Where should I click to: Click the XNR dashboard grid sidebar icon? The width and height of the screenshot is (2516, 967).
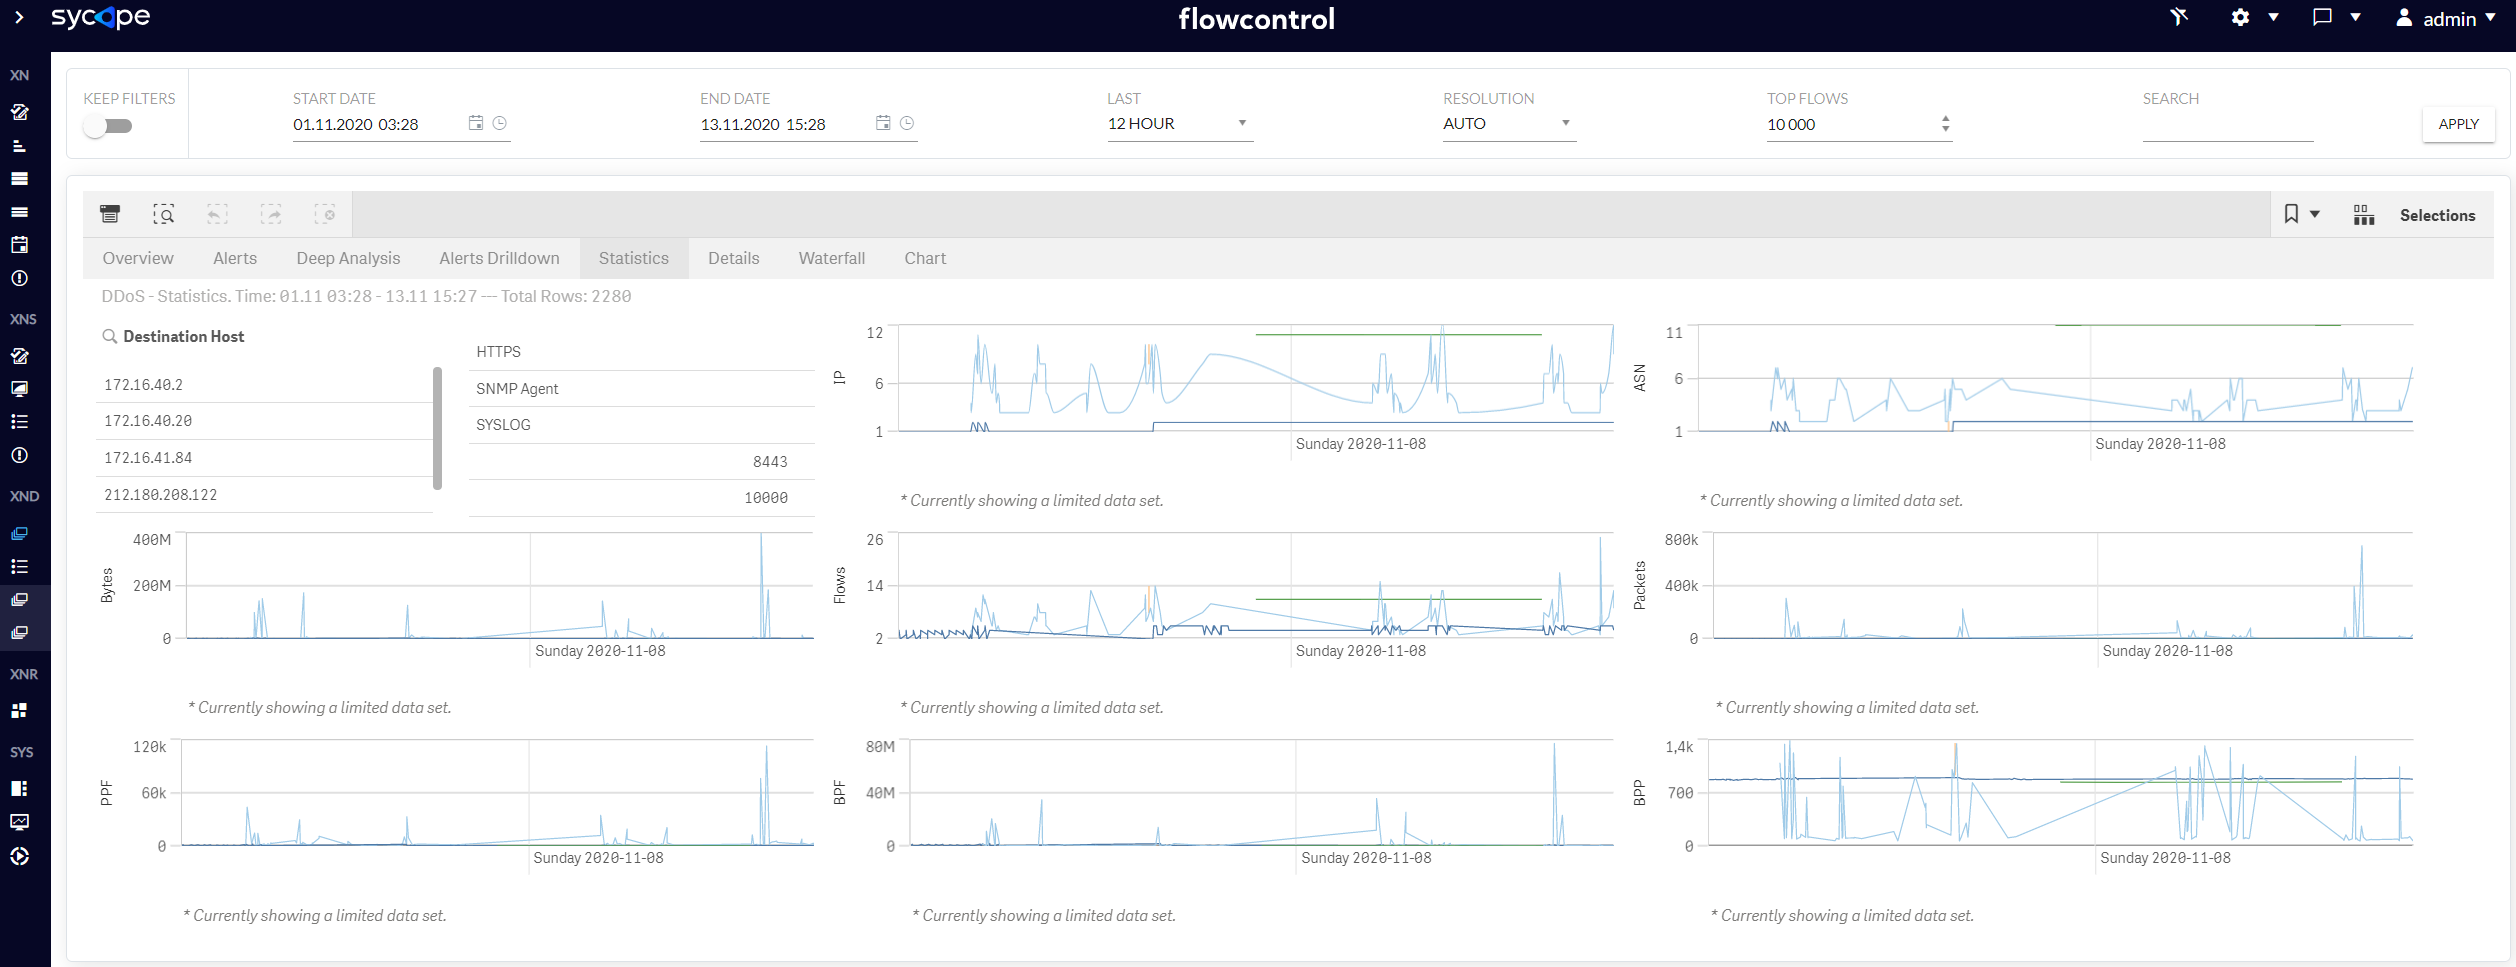pos(19,710)
